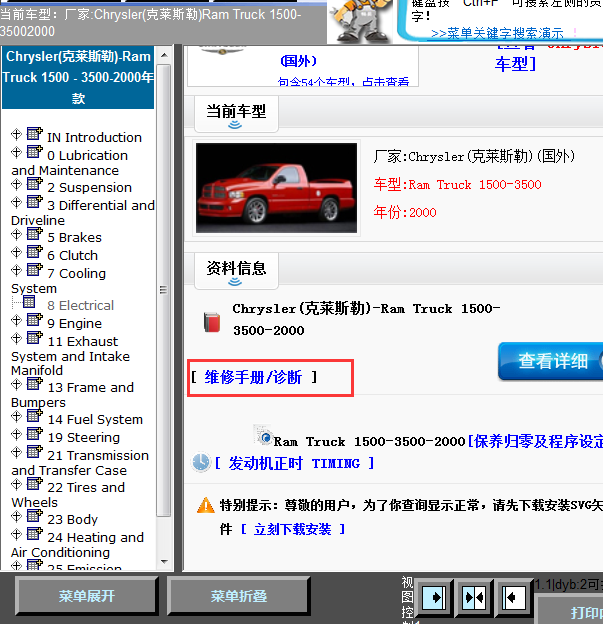Viewport: 603px width, 629px height.
Task: Click the IN Introduction document icon
Action: click(35, 134)
